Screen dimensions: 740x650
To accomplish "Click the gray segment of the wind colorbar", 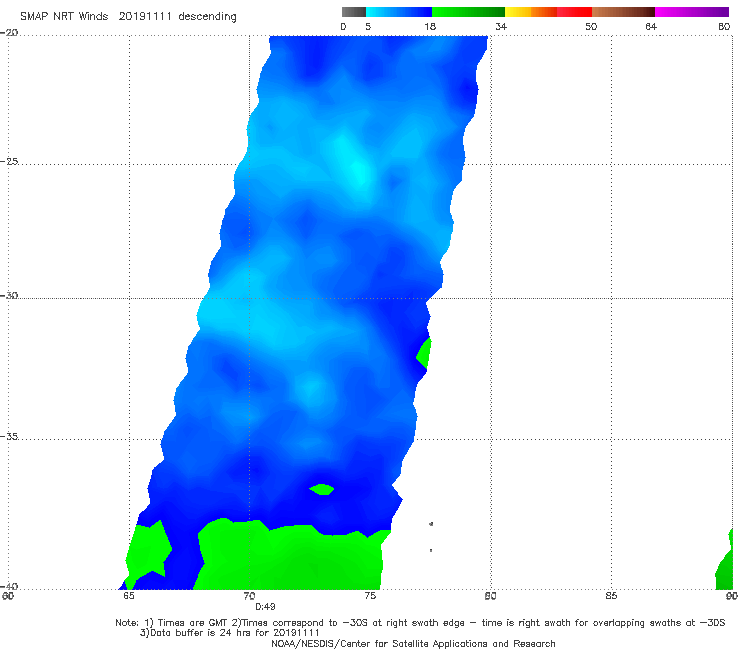I will tap(354, 12).
